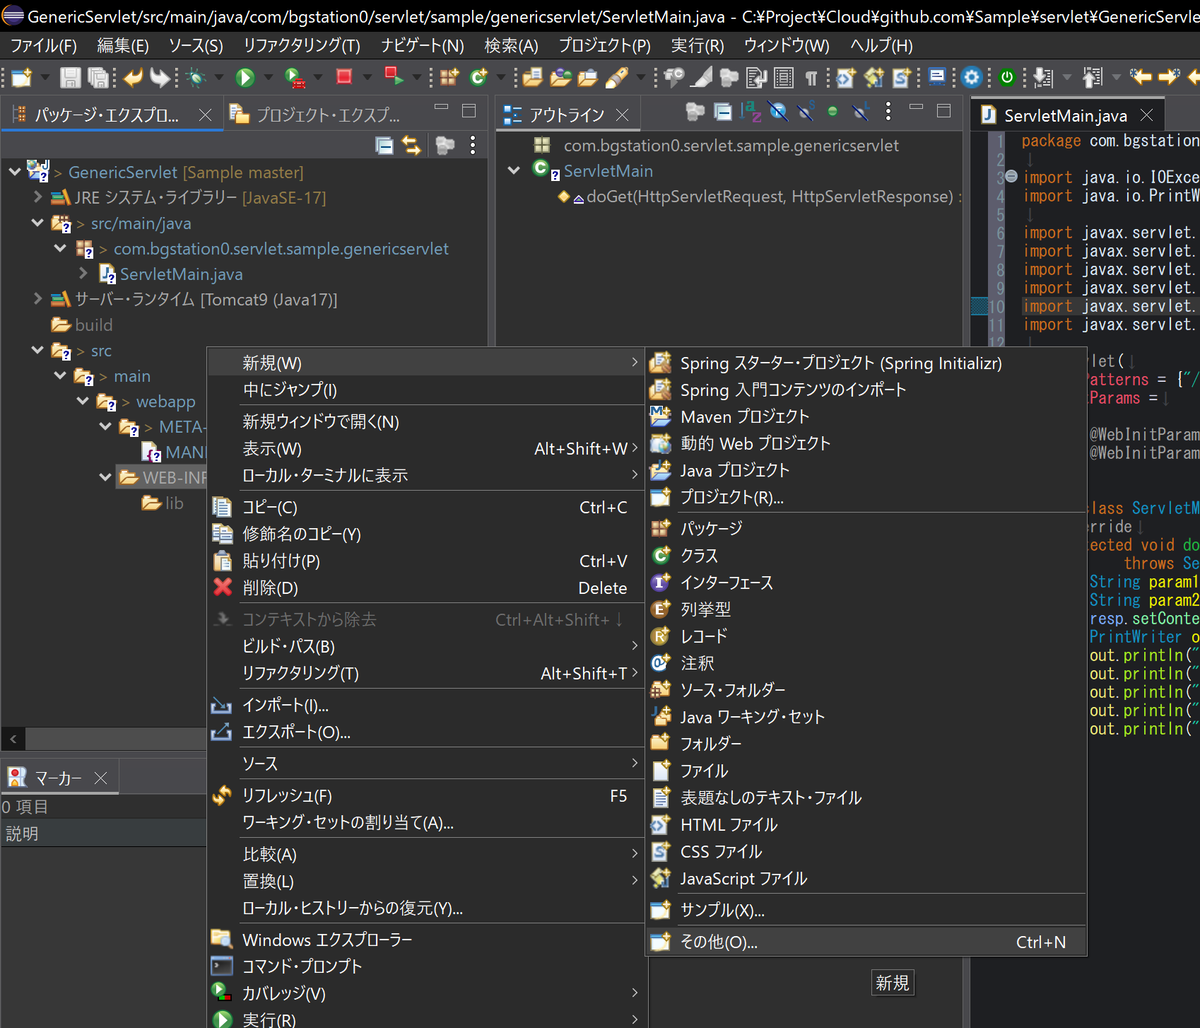Click the Save icon in the toolbar
This screenshot has width=1200, height=1028.
pos(71,77)
